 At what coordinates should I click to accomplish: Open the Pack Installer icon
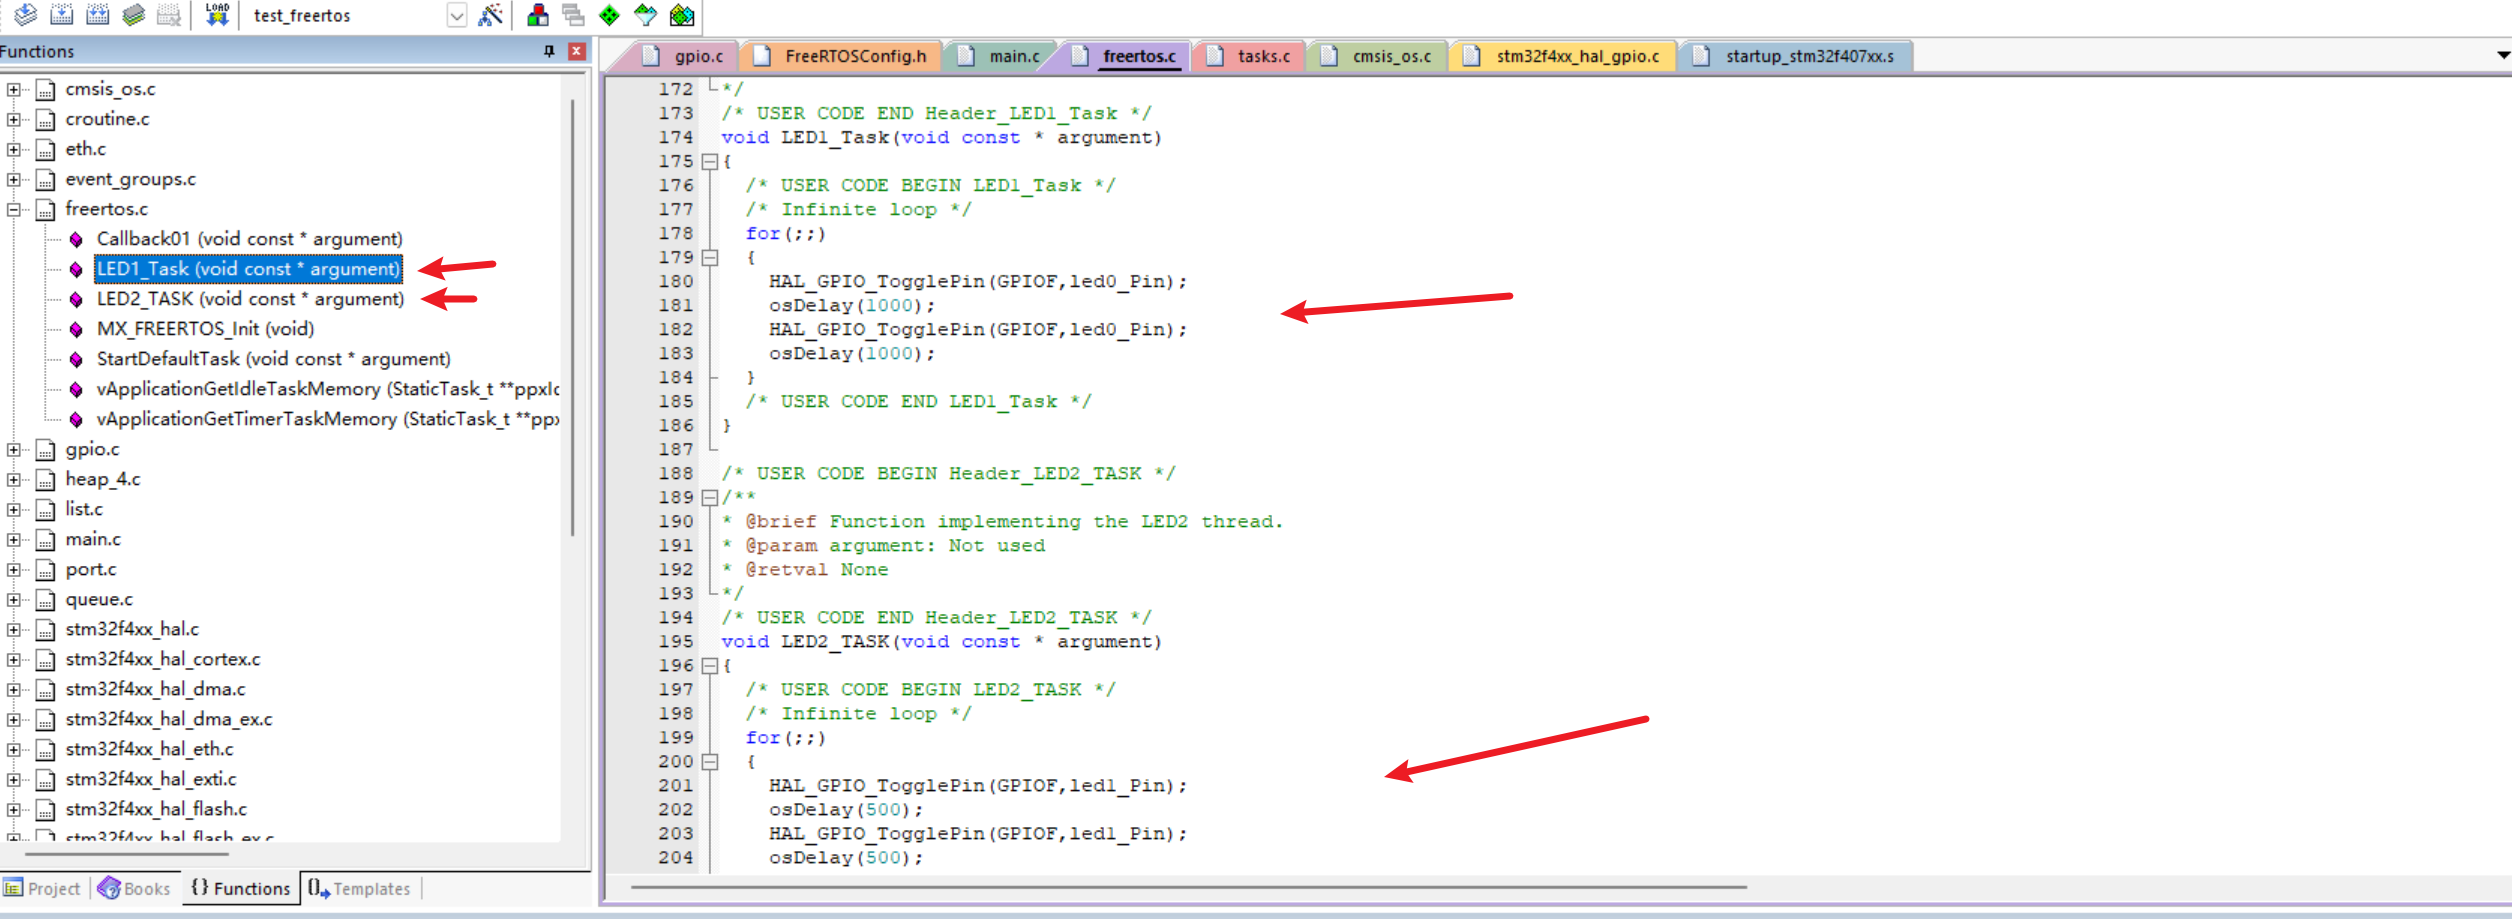point(682,15)
